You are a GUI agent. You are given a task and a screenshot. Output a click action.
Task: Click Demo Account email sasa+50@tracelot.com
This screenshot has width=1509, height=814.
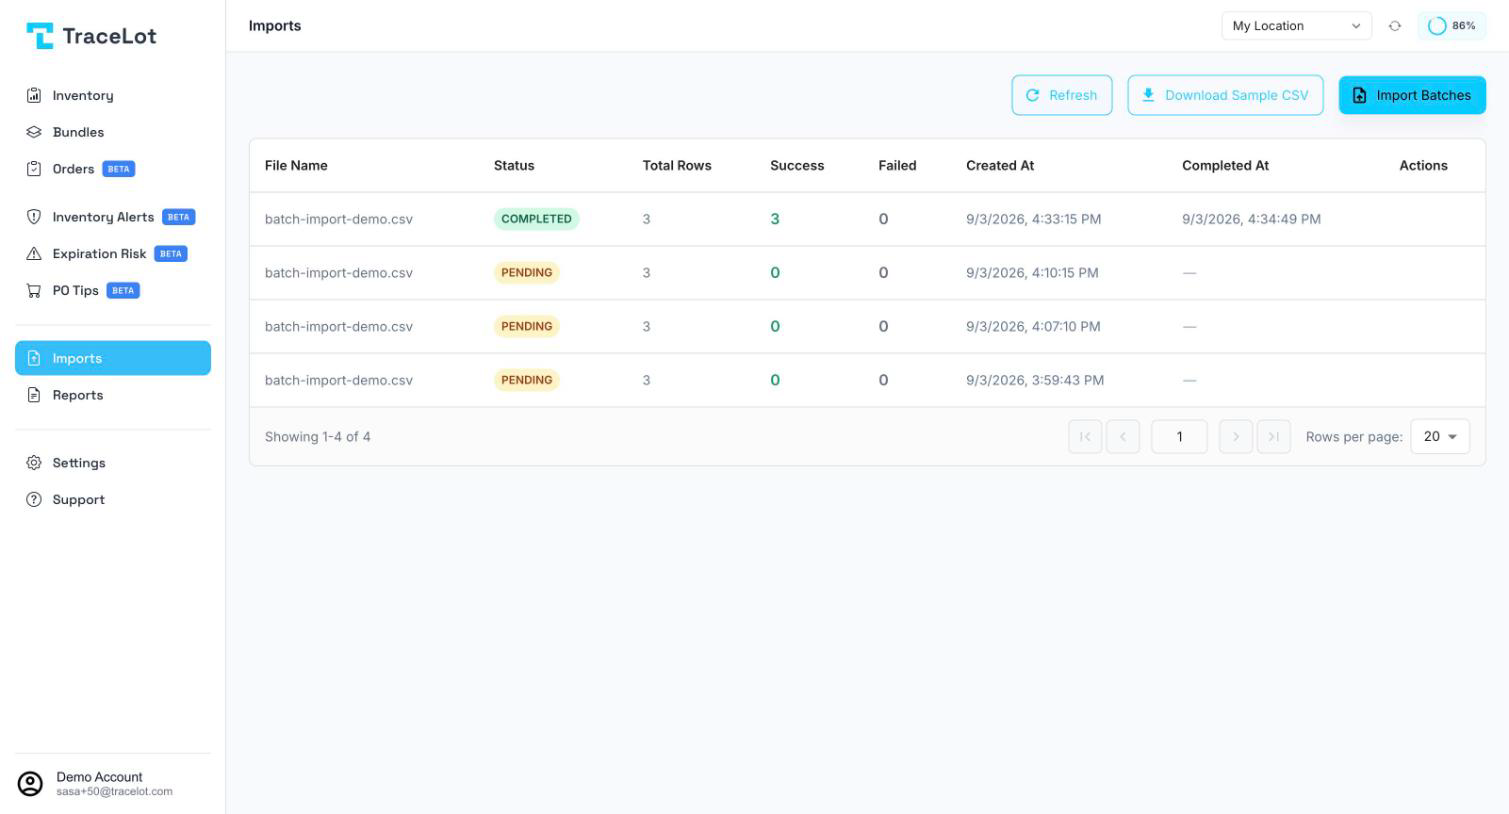coord(114,792)
